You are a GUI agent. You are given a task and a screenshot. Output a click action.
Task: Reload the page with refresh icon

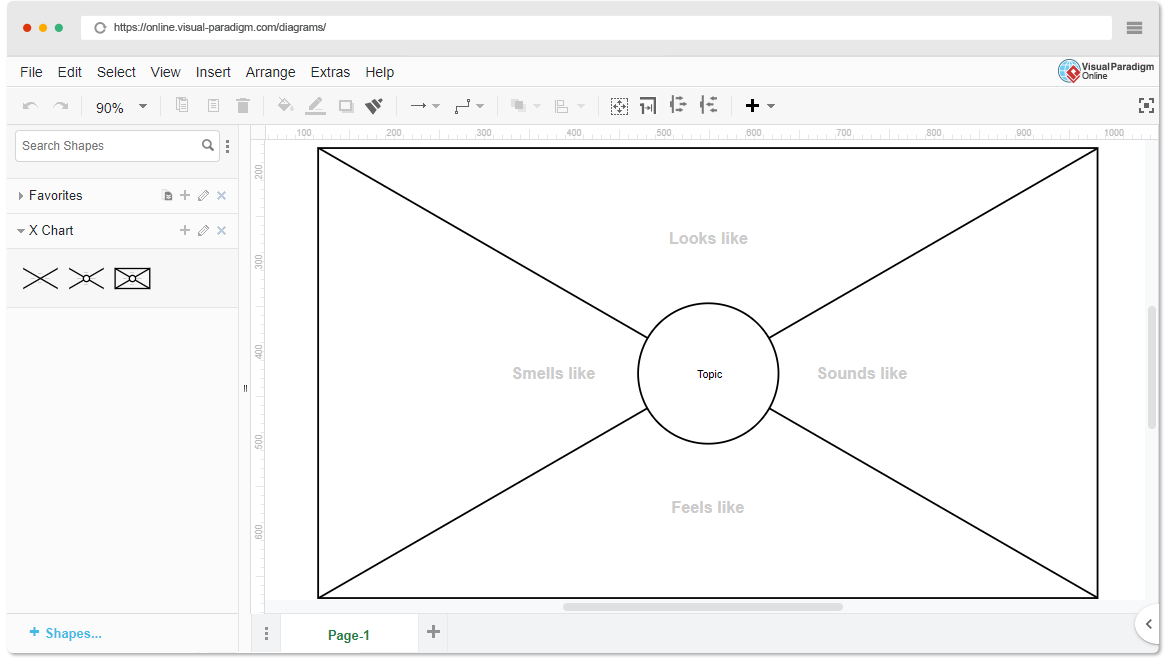click(100, 28)
